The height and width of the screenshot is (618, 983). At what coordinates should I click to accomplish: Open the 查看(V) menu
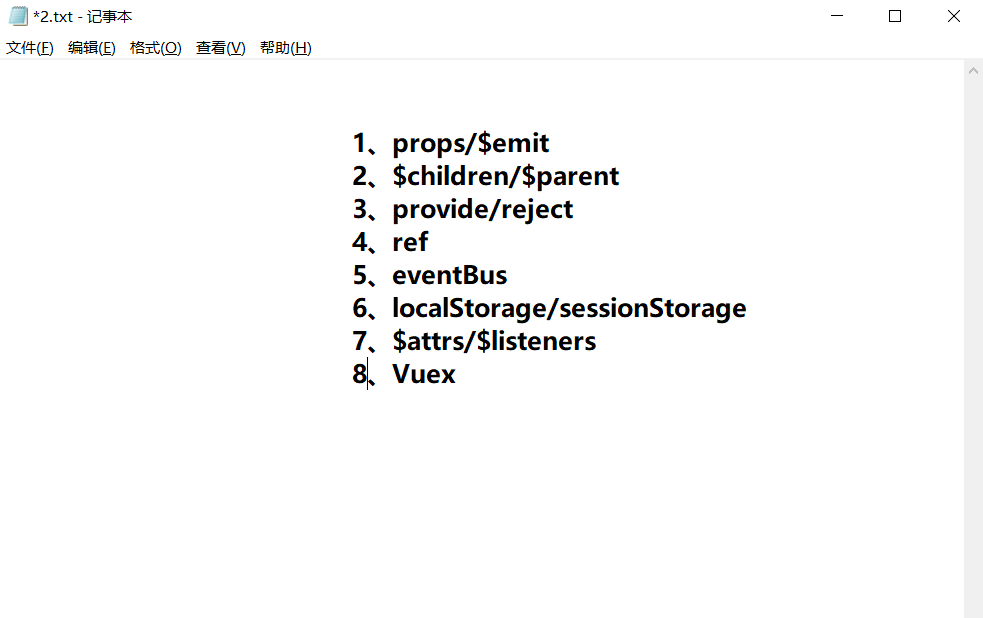click(219, 47)
